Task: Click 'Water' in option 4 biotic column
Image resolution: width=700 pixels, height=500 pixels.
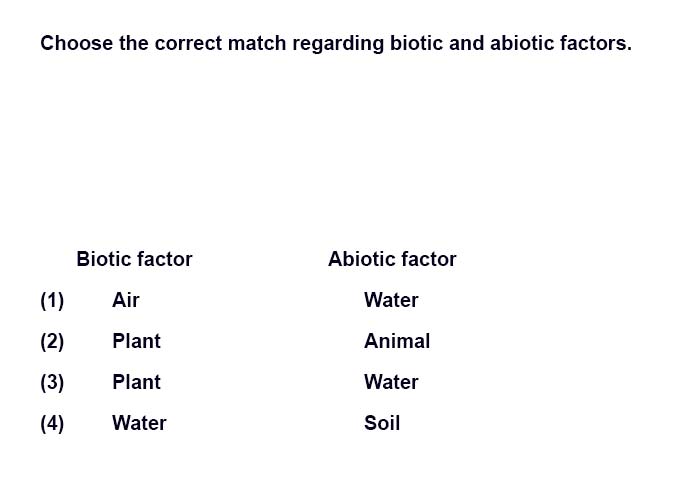Action: pos(139,423)
